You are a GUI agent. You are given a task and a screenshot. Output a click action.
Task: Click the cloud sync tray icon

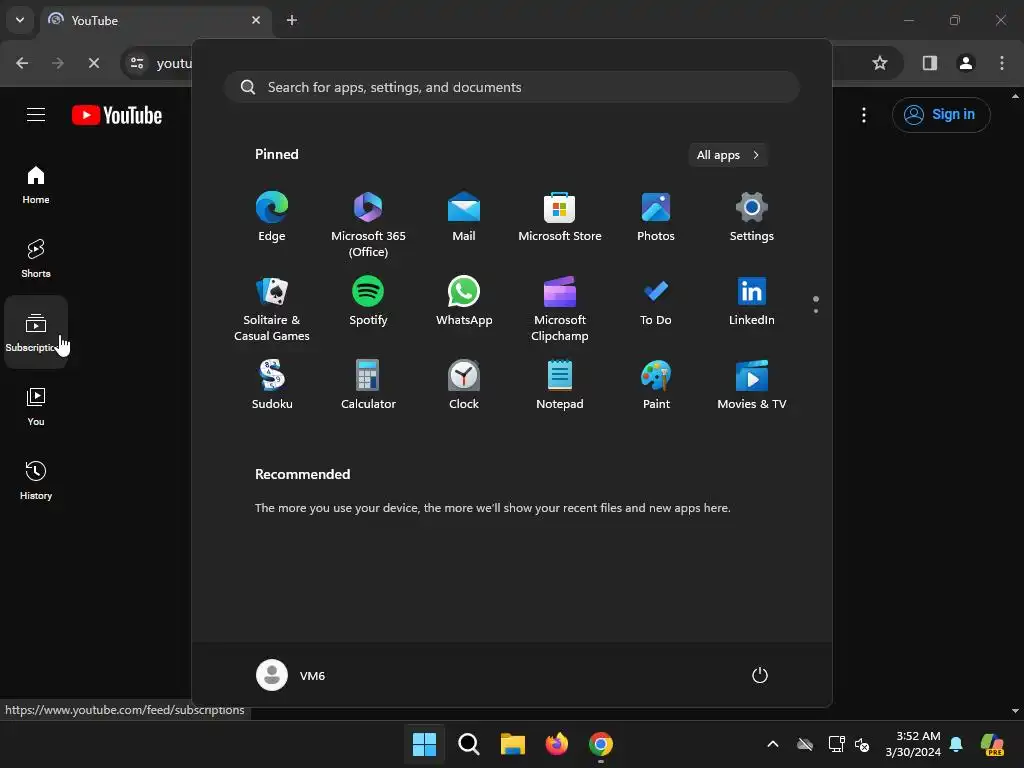805,744
